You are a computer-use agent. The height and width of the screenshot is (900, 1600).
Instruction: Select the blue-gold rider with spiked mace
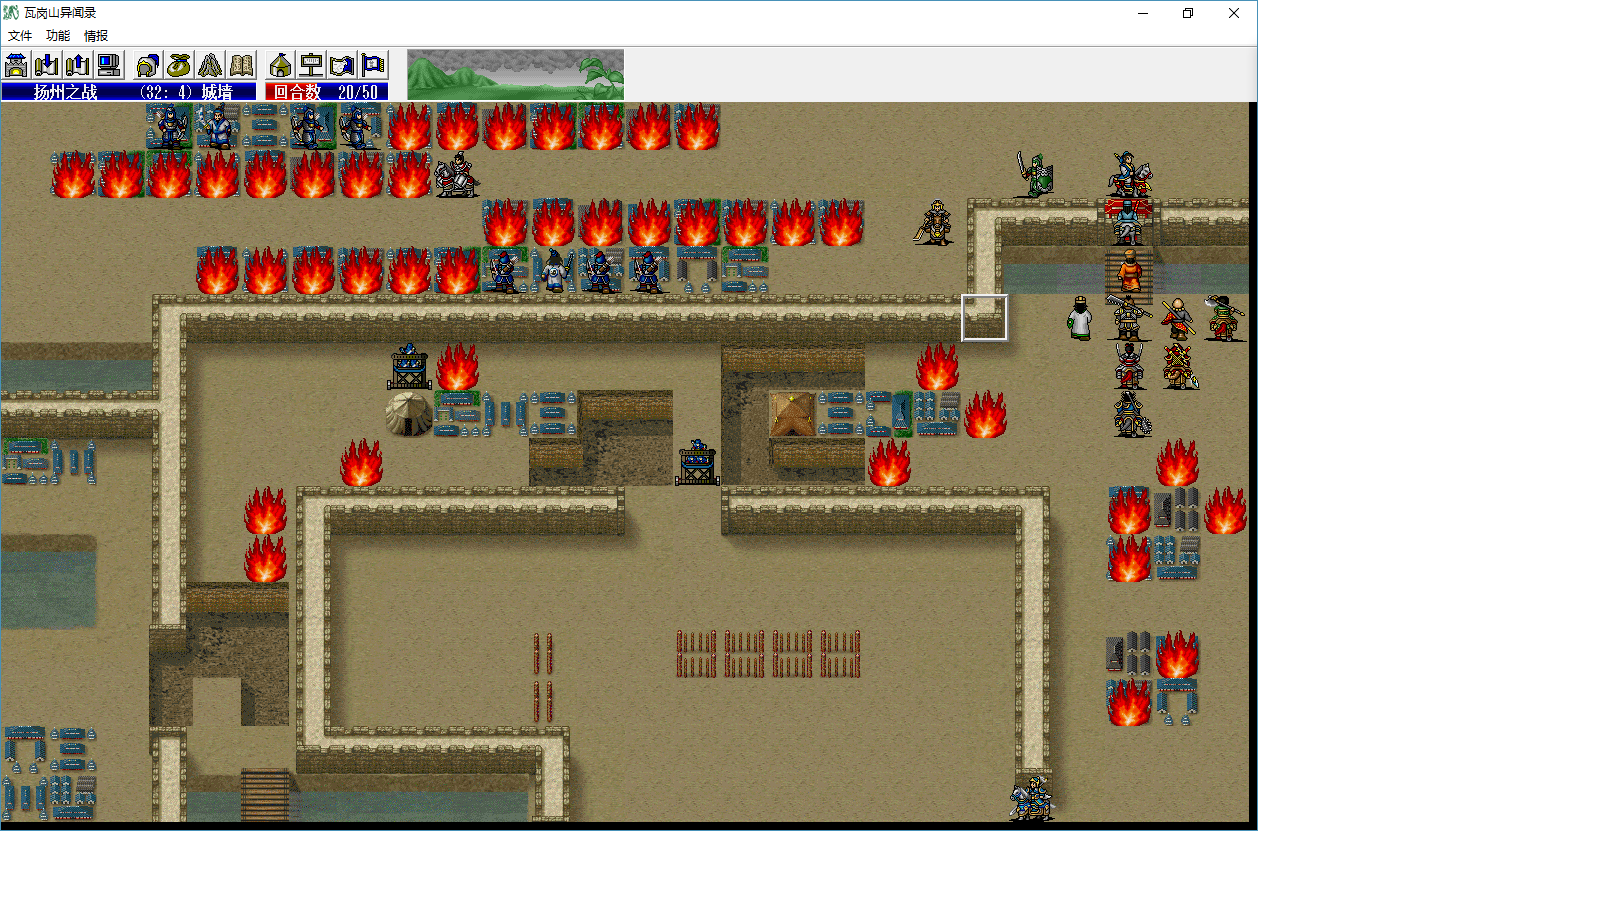click(1131, 414)
